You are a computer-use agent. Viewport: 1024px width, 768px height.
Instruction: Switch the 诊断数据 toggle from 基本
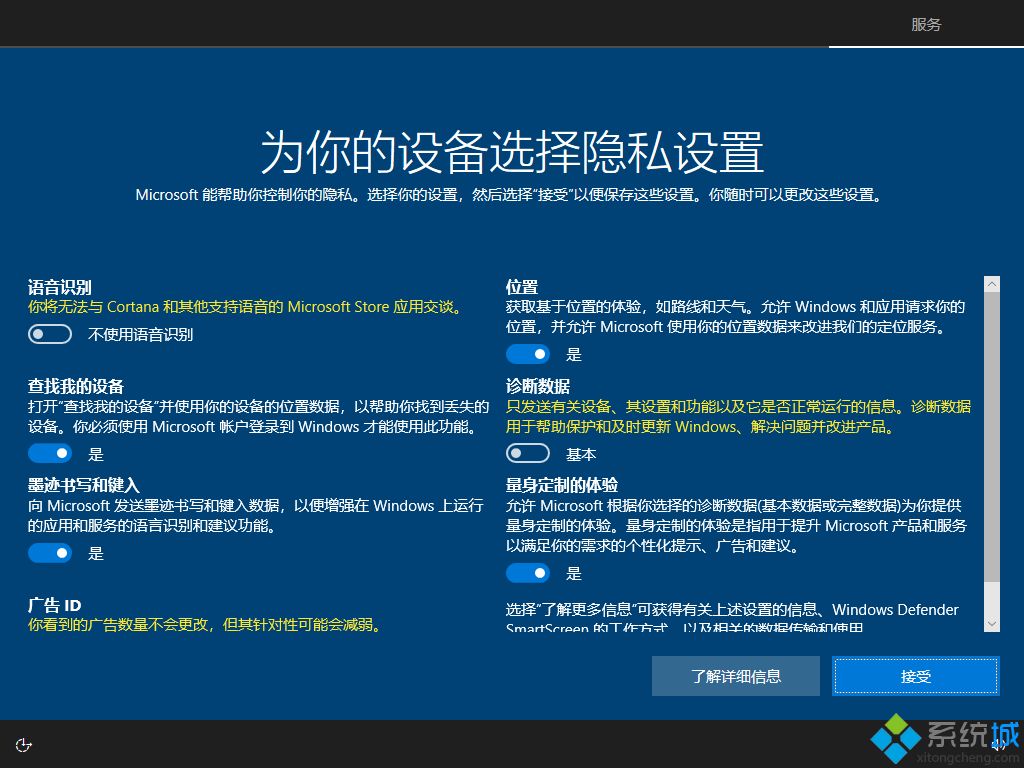tap(528, 453)
